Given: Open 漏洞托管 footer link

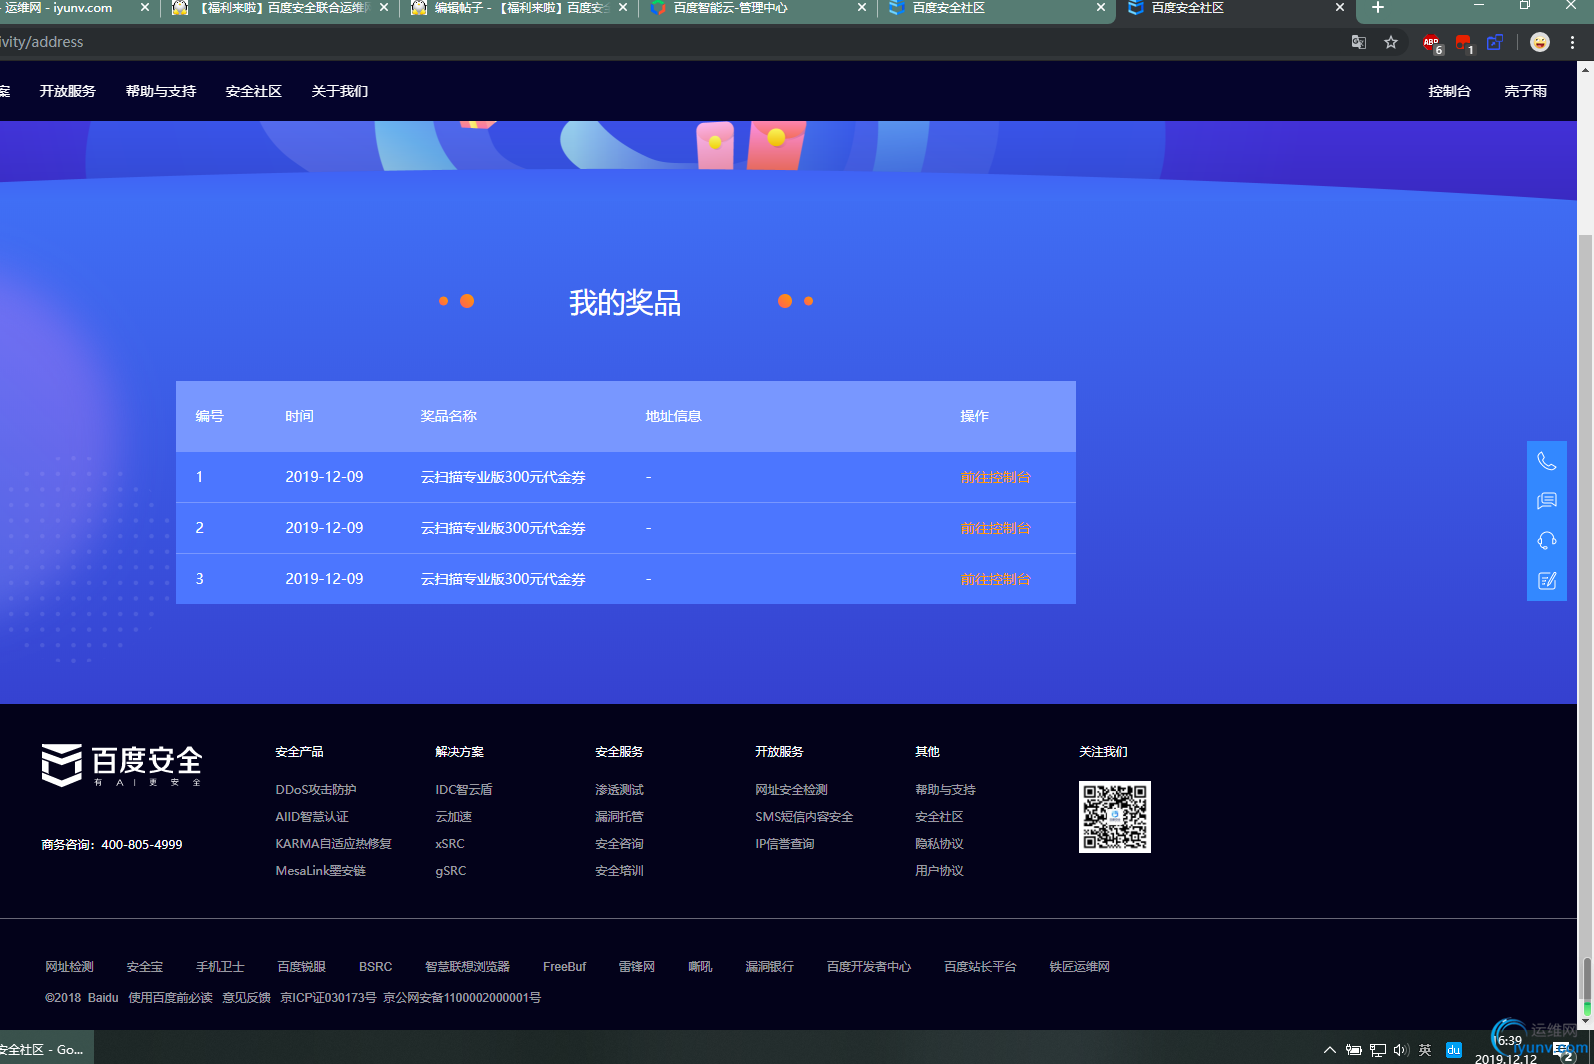Looking at the screenshot, I should point(619,817).
